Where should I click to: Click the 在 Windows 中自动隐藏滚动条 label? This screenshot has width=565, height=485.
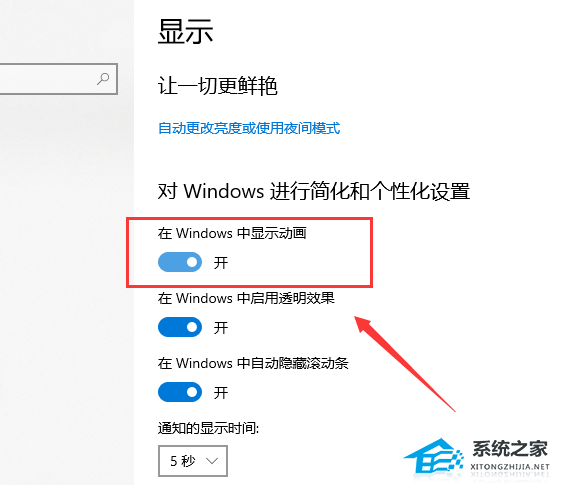click(x=253, y=363)
